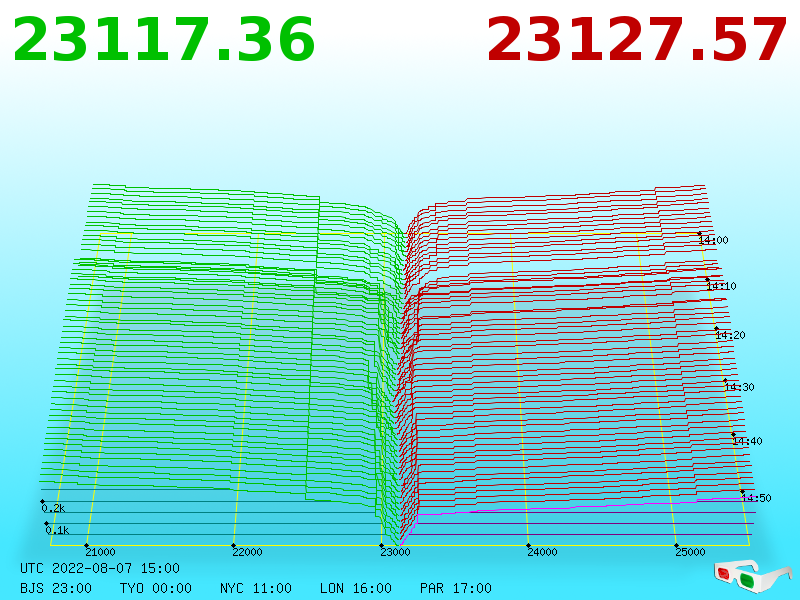The width and height of the screenshot is (800, 600).
Task: Click the 21000 price axis label
Action: (x=101, y=552)
